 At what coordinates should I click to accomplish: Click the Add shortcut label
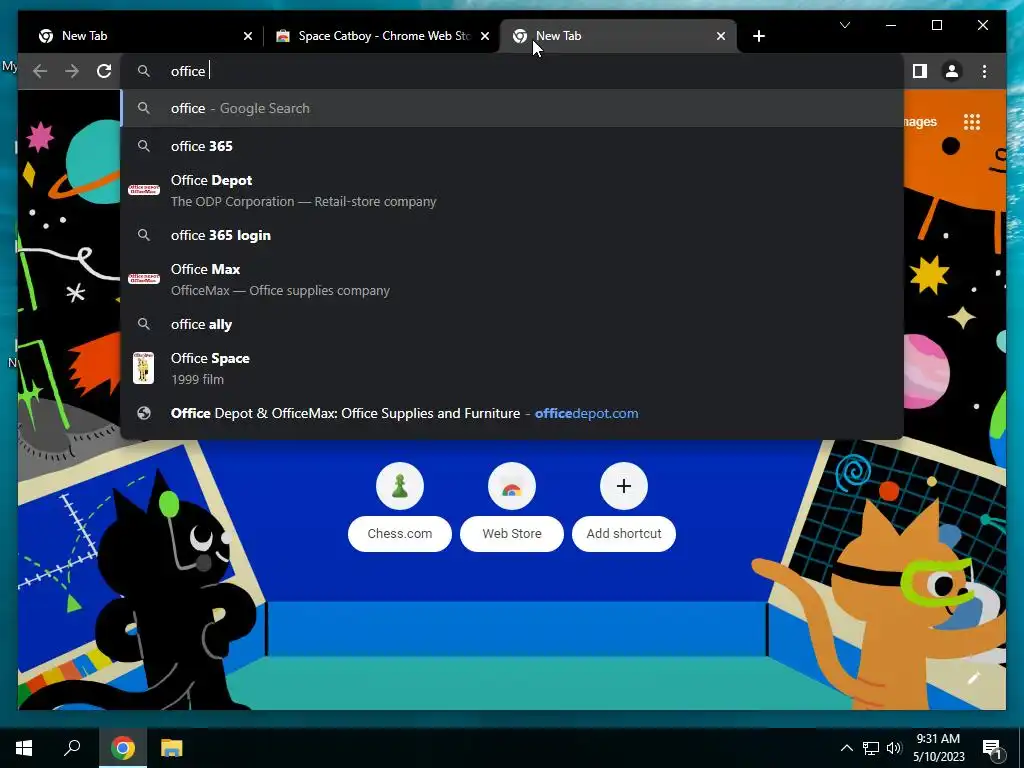624,534
